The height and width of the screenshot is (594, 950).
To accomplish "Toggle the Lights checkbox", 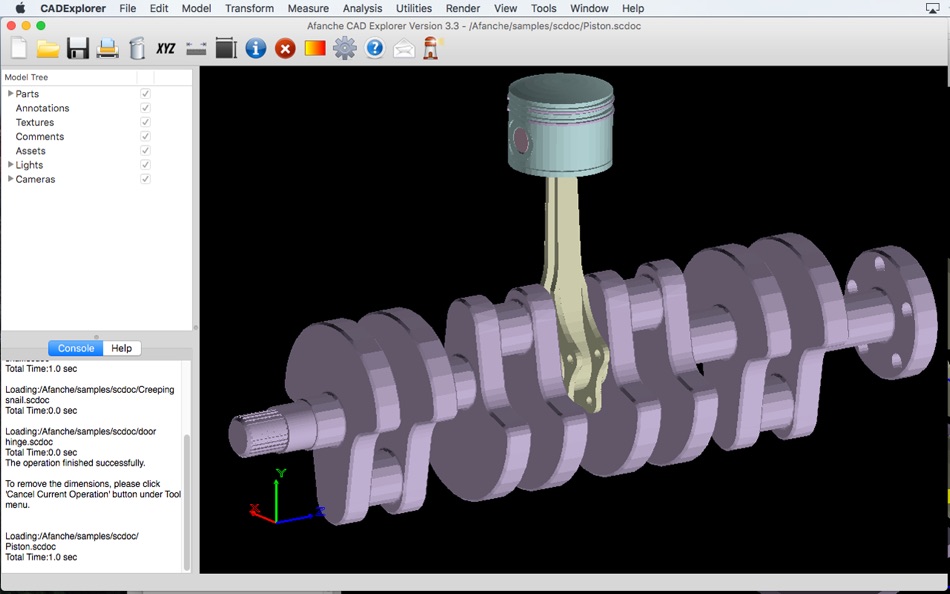I will [145, 164].
